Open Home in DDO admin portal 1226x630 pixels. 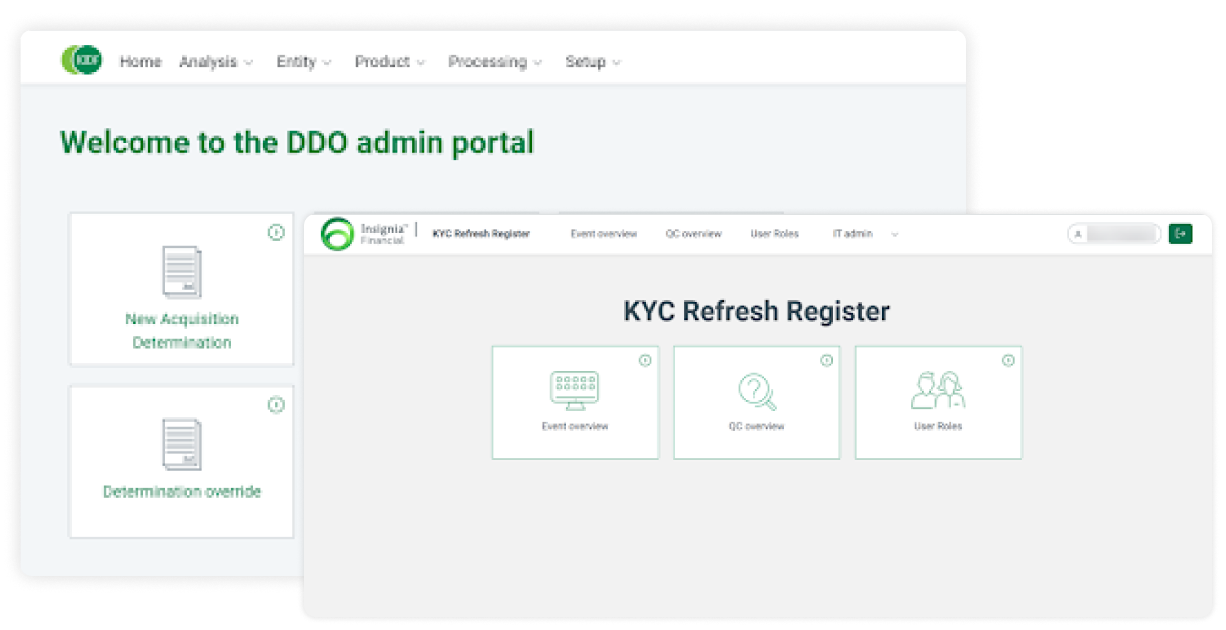coord(140,62)
